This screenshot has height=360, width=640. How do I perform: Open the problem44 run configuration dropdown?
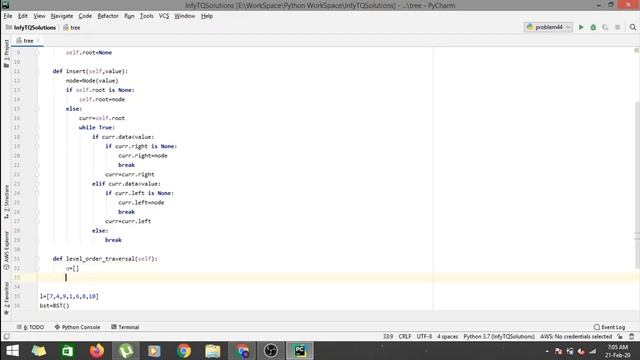click(549, 27)
